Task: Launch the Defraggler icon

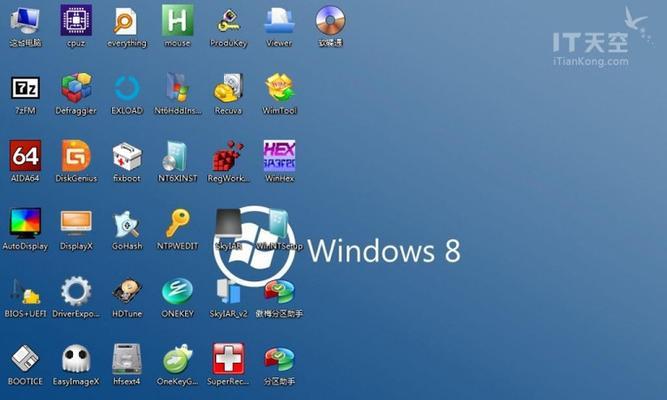Action: tap(76, 88)
